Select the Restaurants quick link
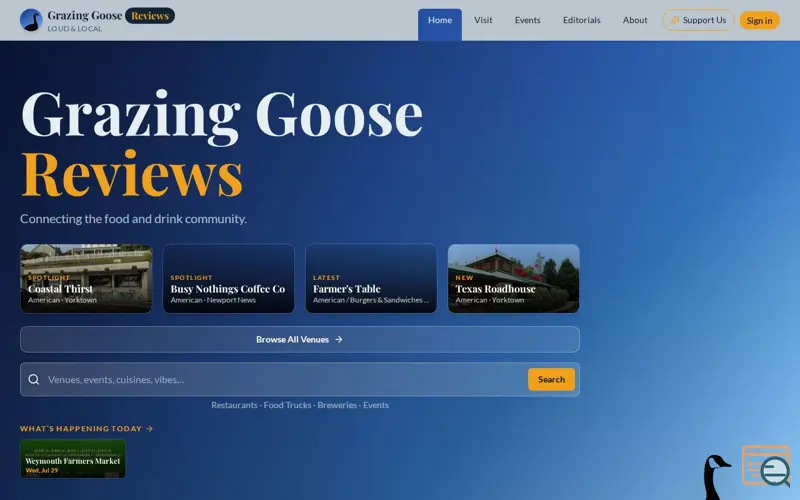The height and width of the screenshot is (500, 800). coord(234,405)
